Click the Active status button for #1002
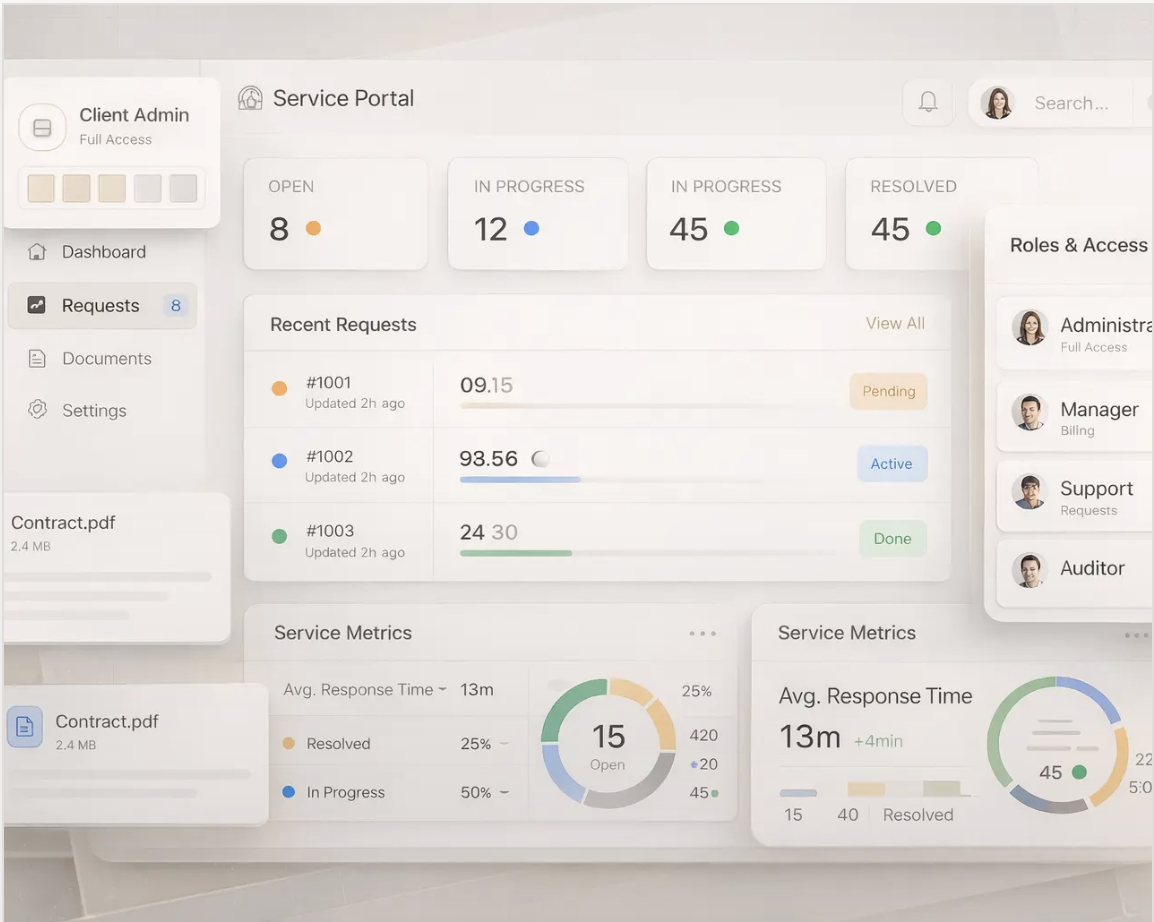This screenshot has width=1154, height=922. [891, 464]
